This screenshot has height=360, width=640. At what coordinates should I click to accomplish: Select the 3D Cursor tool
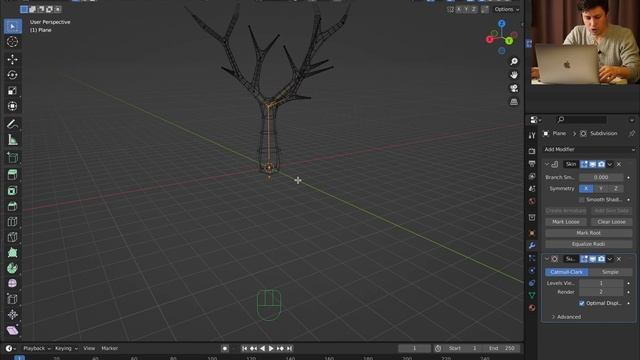tap(13, 42)
